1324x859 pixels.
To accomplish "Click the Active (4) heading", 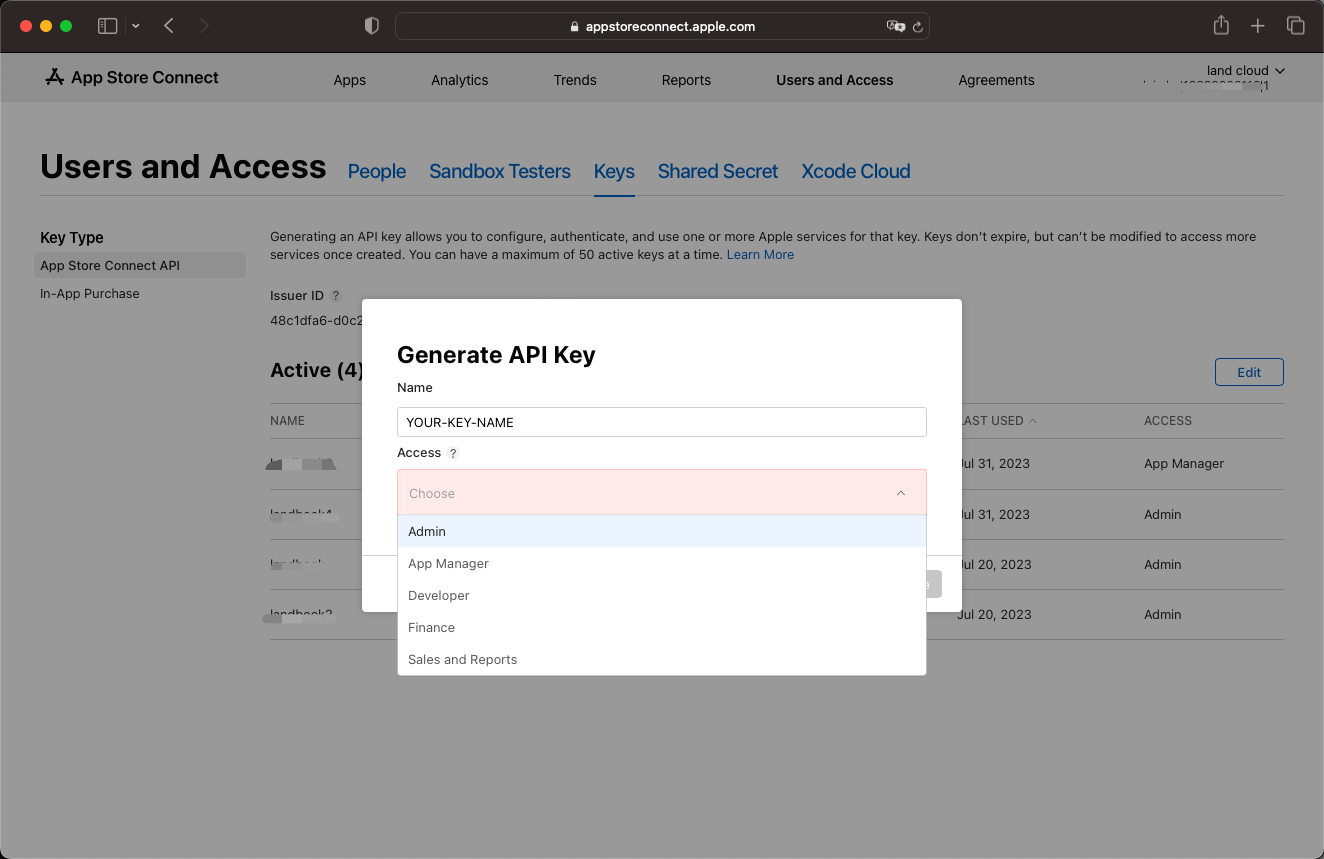I will (x=316, y=370).
